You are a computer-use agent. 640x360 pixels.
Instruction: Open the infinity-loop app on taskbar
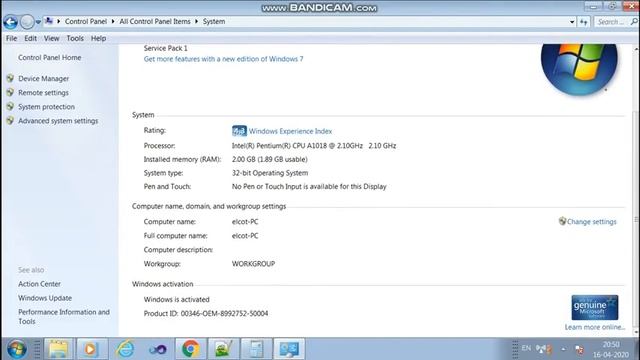click(x=158, y=349)
